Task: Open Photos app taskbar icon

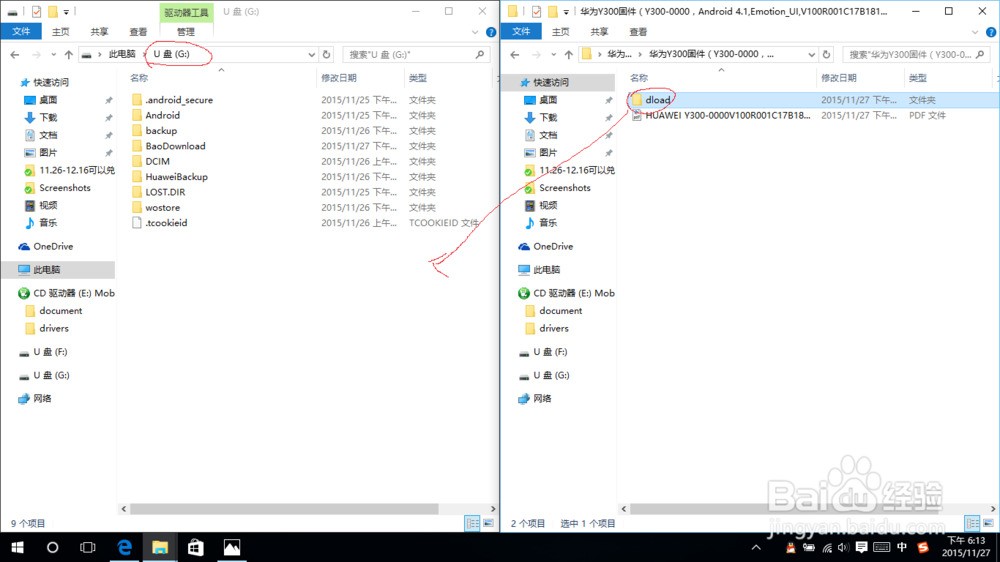Action: click(232, 547)
